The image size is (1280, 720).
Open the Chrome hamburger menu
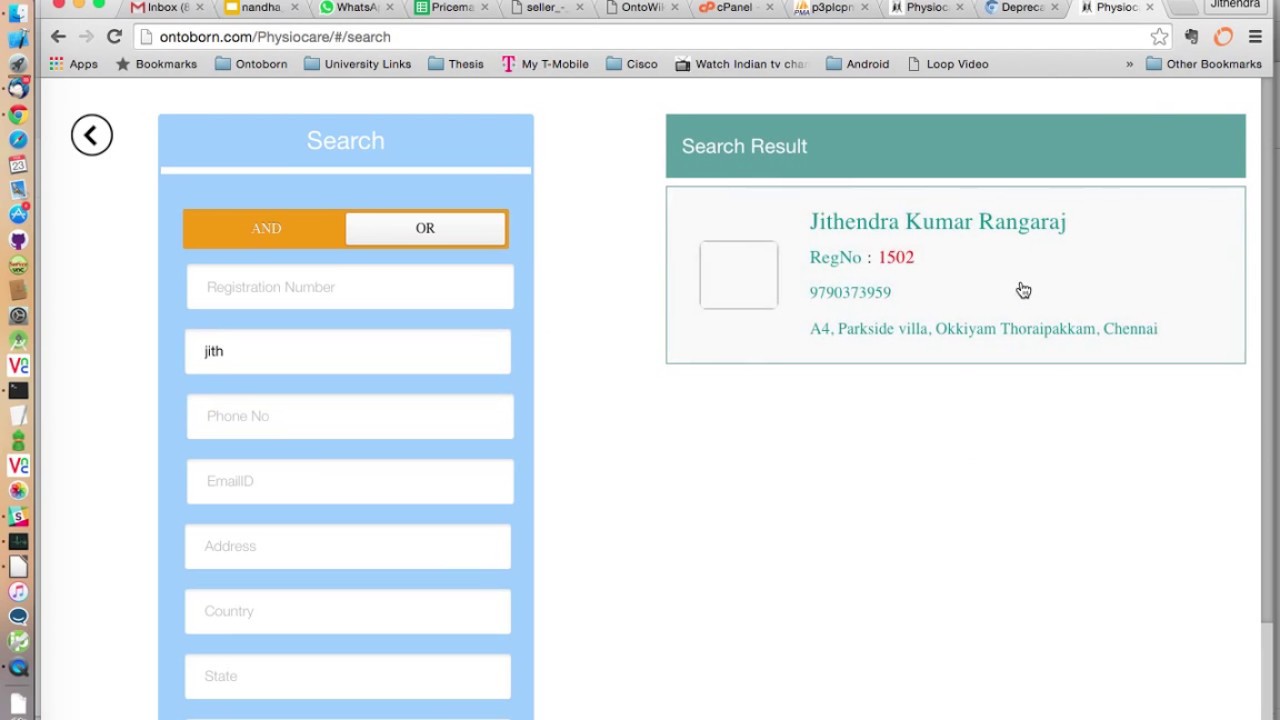(1255, 37)
